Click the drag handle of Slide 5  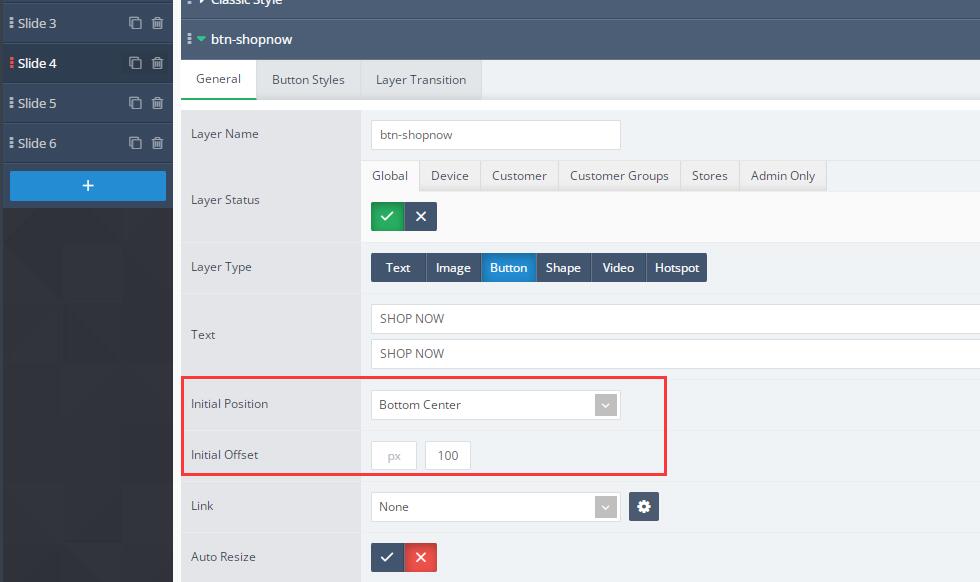click(11, 103)
